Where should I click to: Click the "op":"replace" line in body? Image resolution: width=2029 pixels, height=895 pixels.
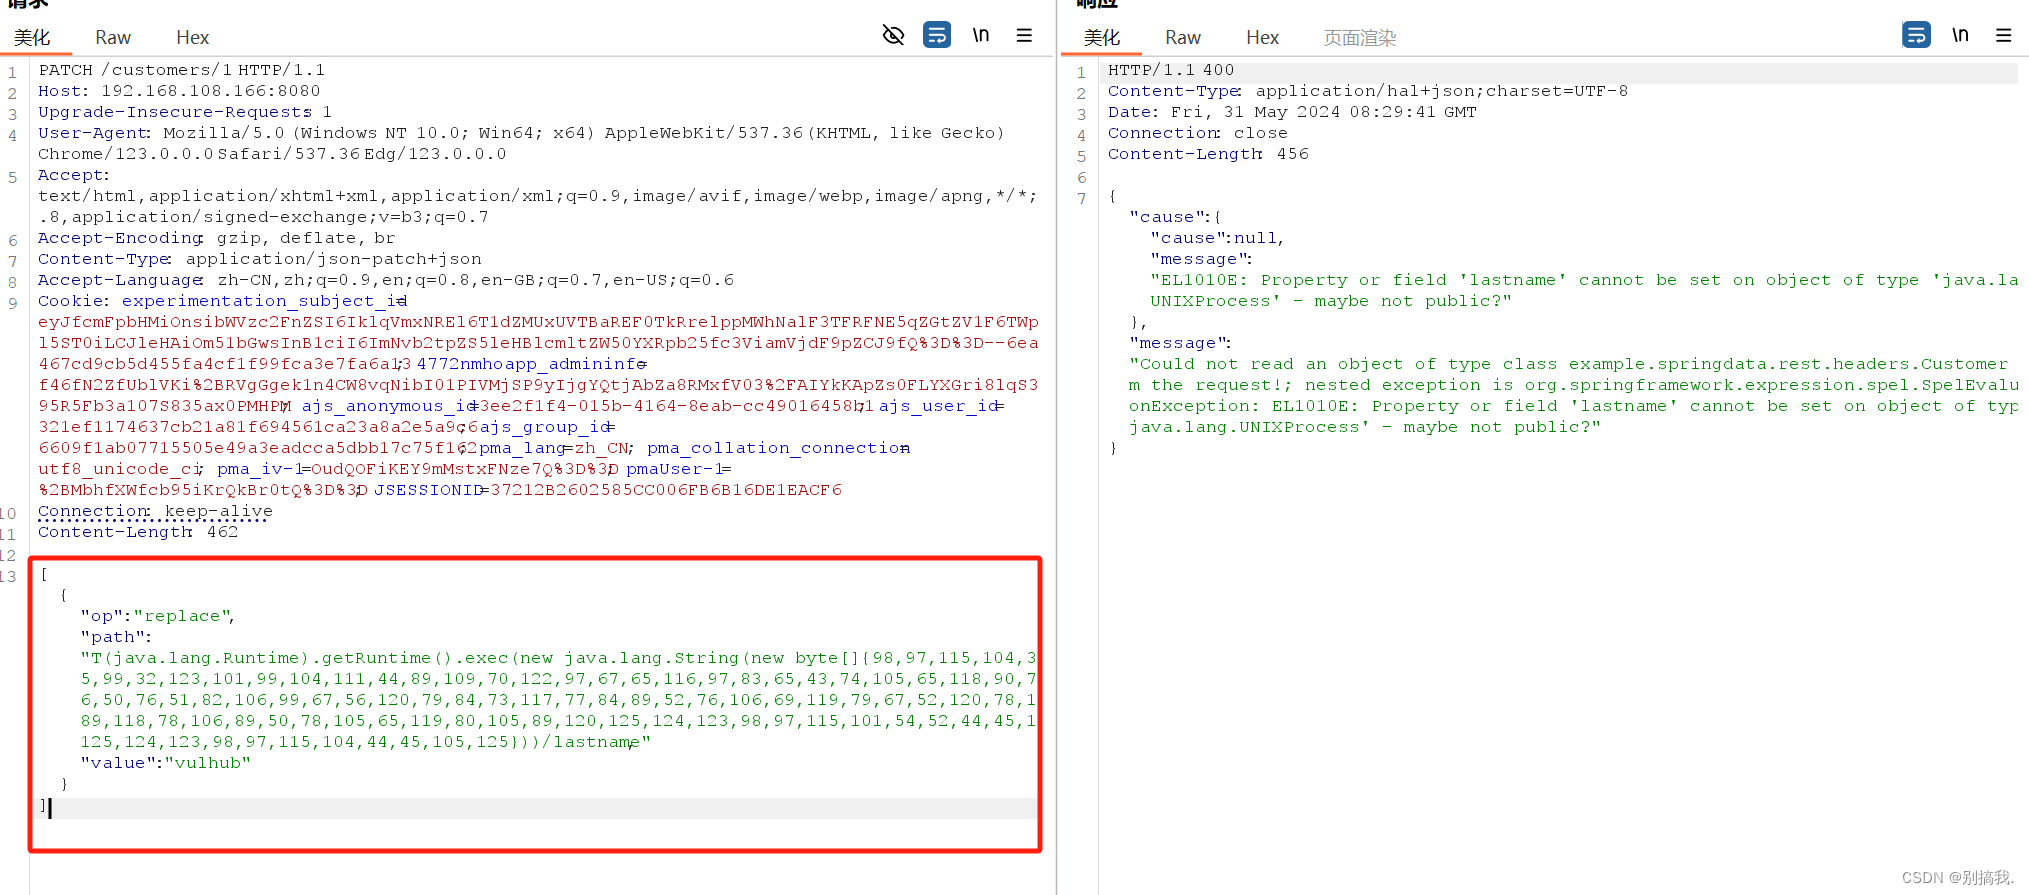tap(158, 616)
